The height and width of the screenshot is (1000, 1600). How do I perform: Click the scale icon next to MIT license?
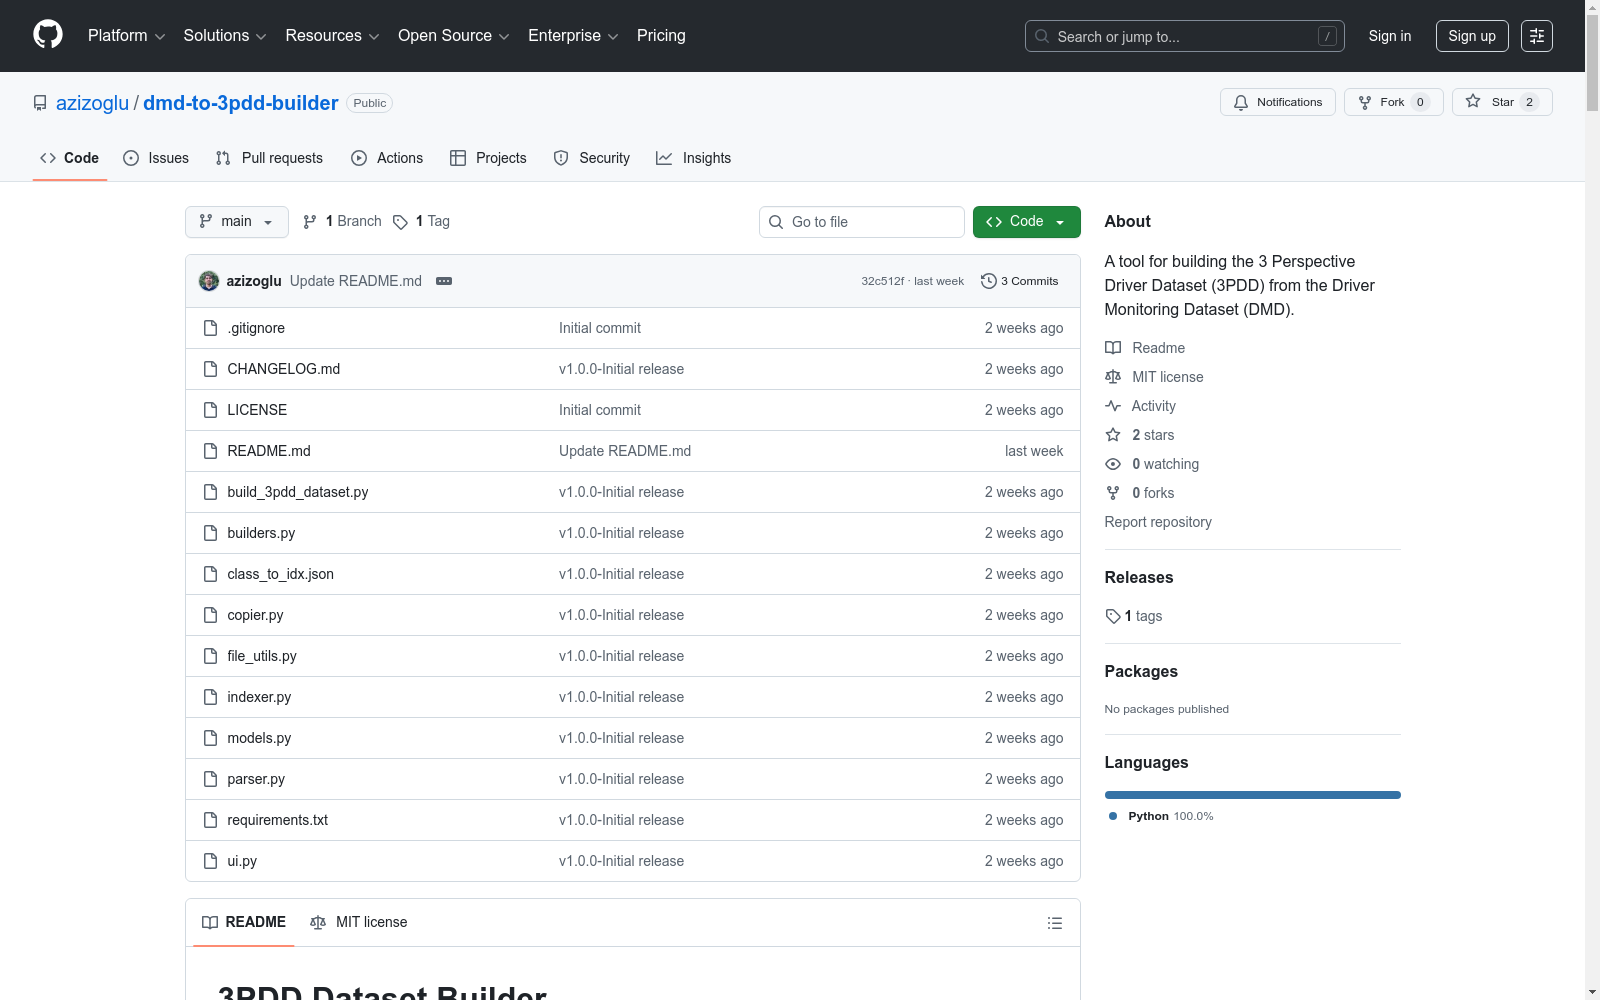click(1113, 377)
